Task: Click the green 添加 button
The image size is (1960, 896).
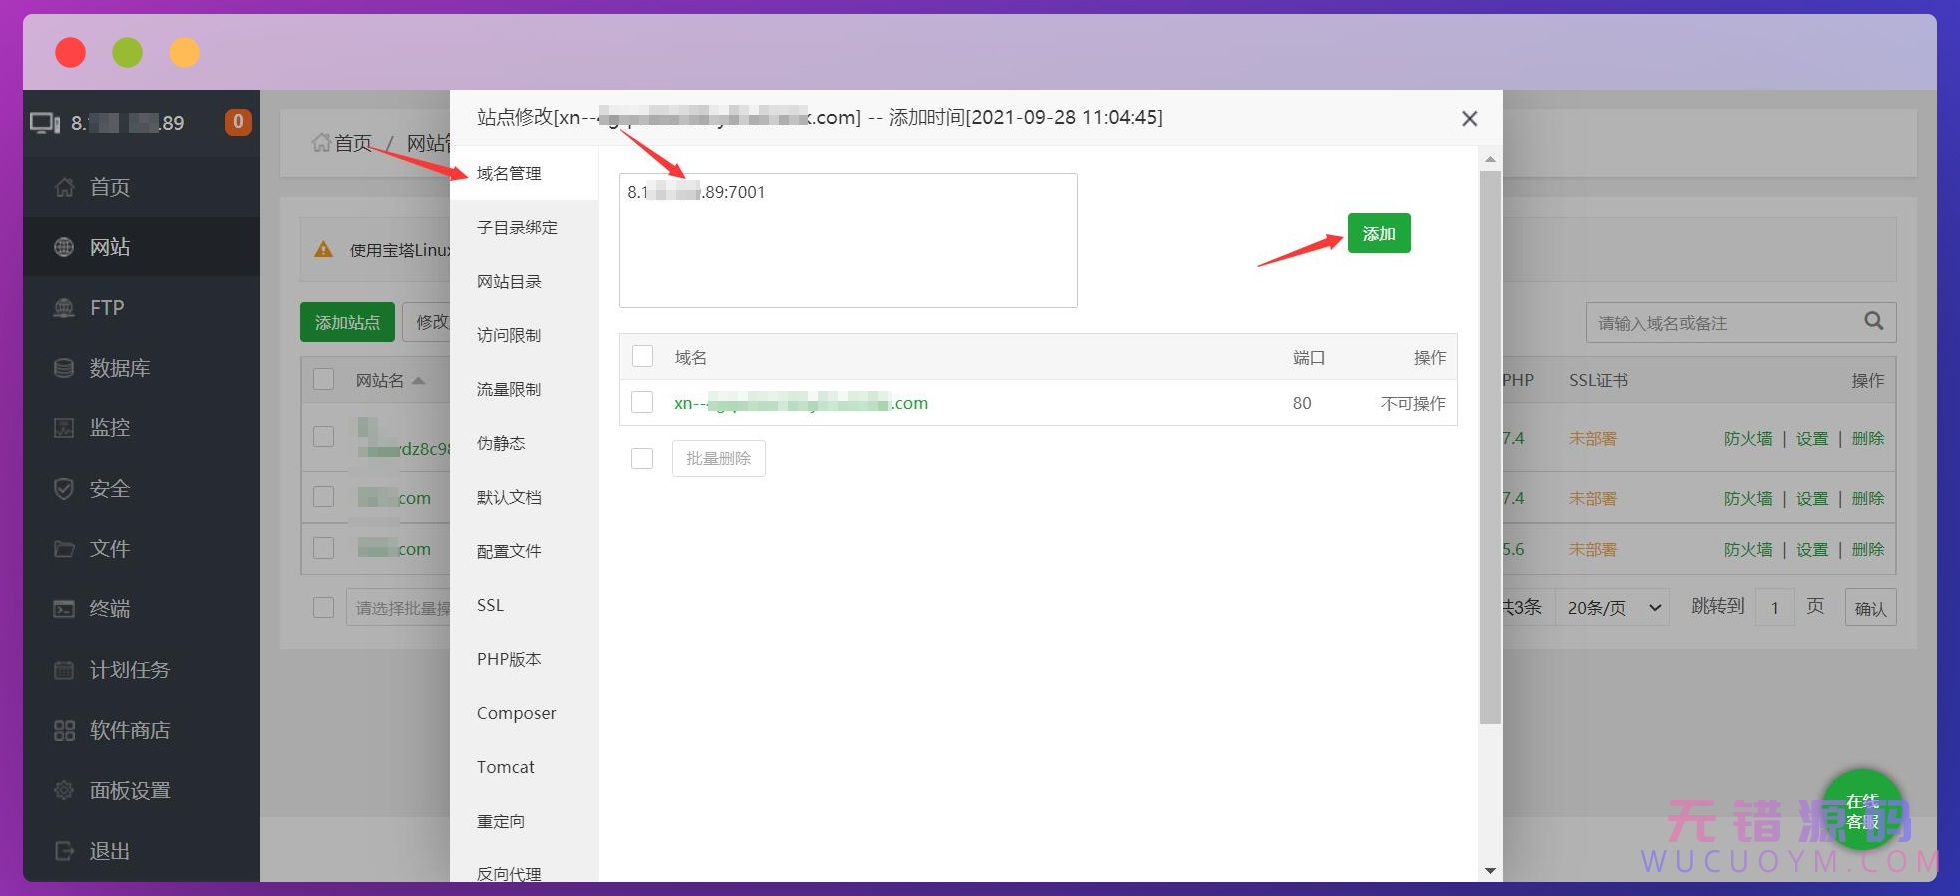Action: tap(1378, 233)
